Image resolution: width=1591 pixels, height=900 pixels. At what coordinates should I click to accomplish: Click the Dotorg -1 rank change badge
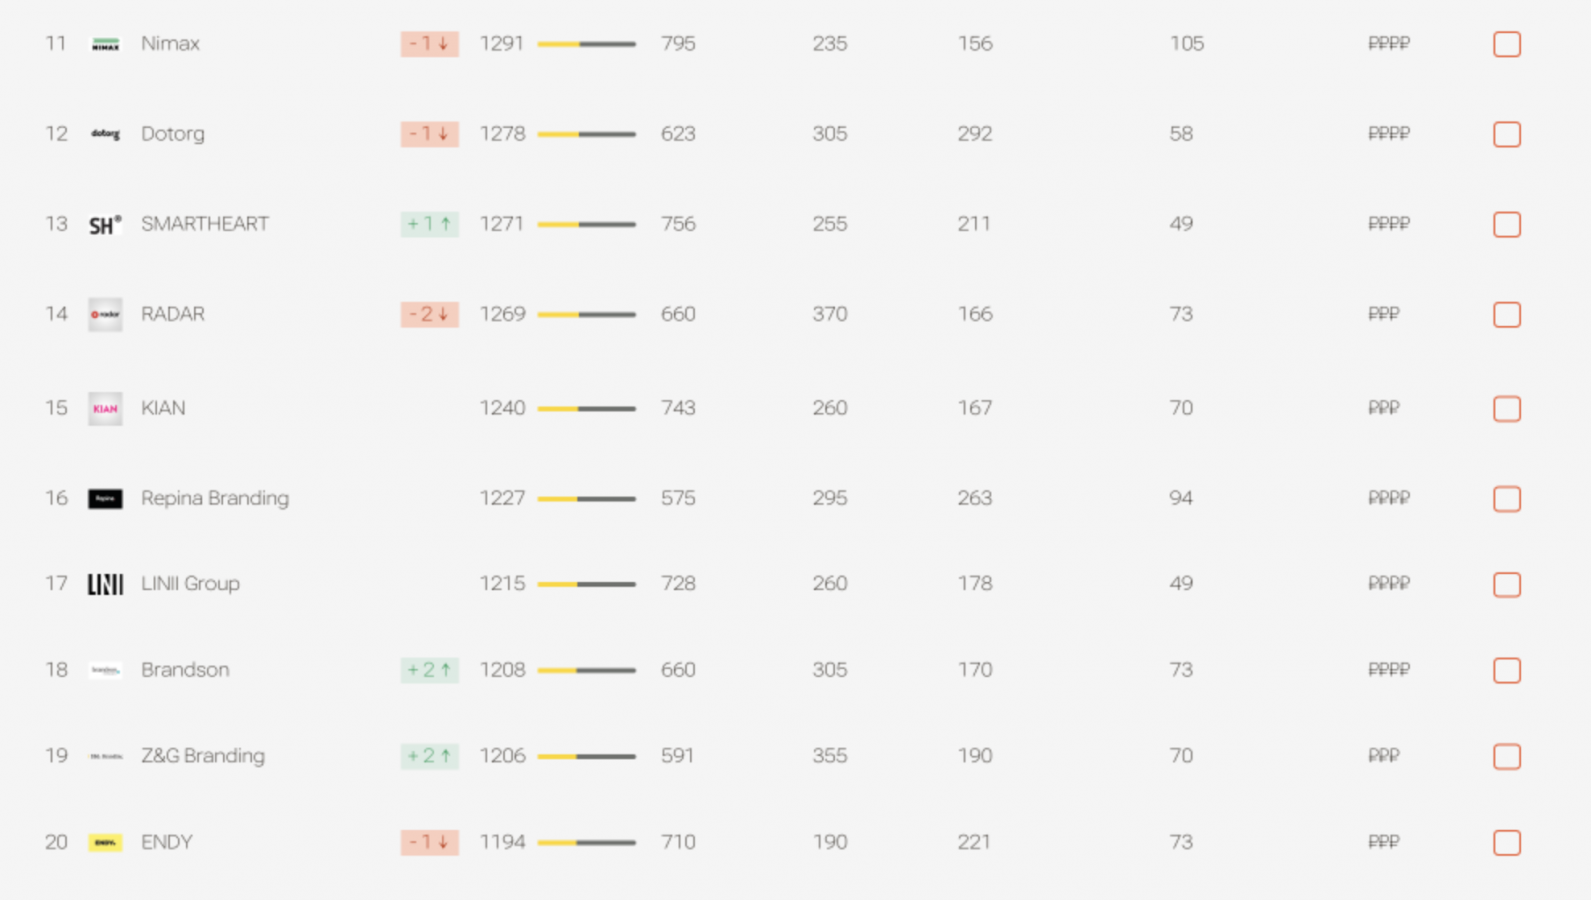pyautogui.click(x=429, y=134)
